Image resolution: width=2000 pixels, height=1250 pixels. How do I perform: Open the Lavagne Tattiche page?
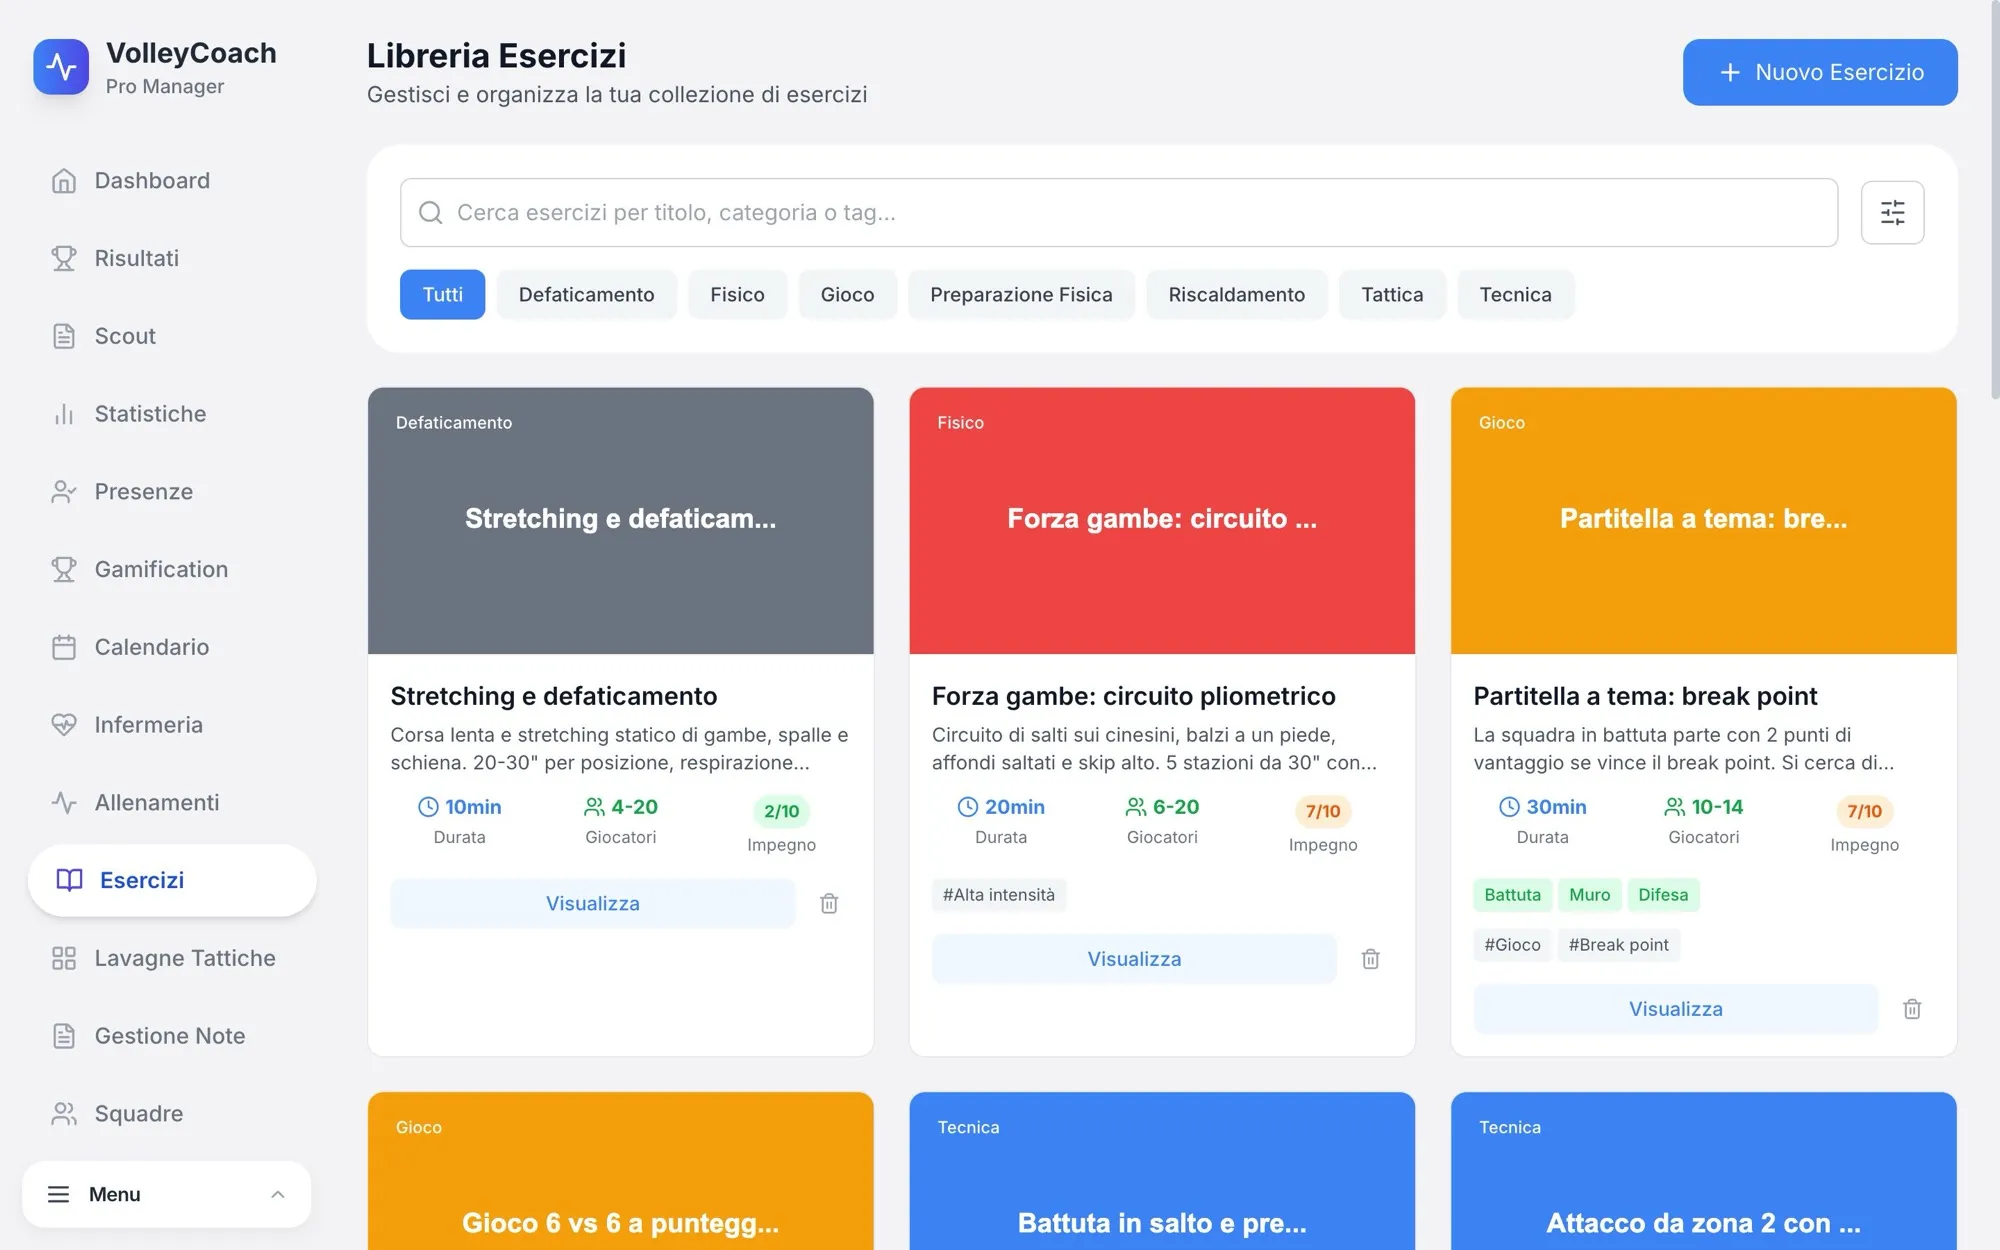click(x=172, y=958)
